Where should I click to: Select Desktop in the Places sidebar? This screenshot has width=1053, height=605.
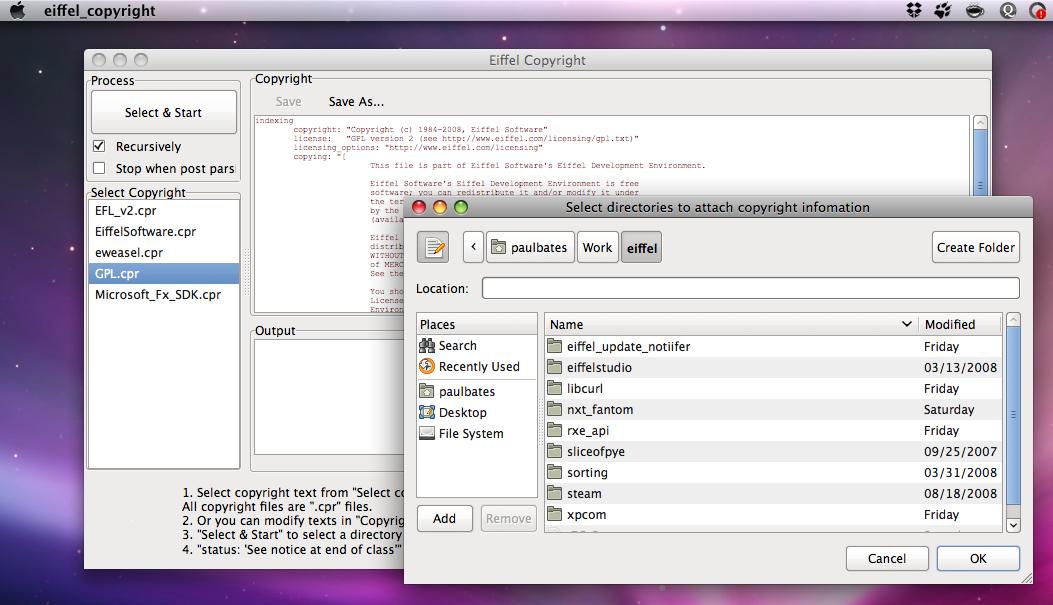pyautogui.click(x=462, y=413)
